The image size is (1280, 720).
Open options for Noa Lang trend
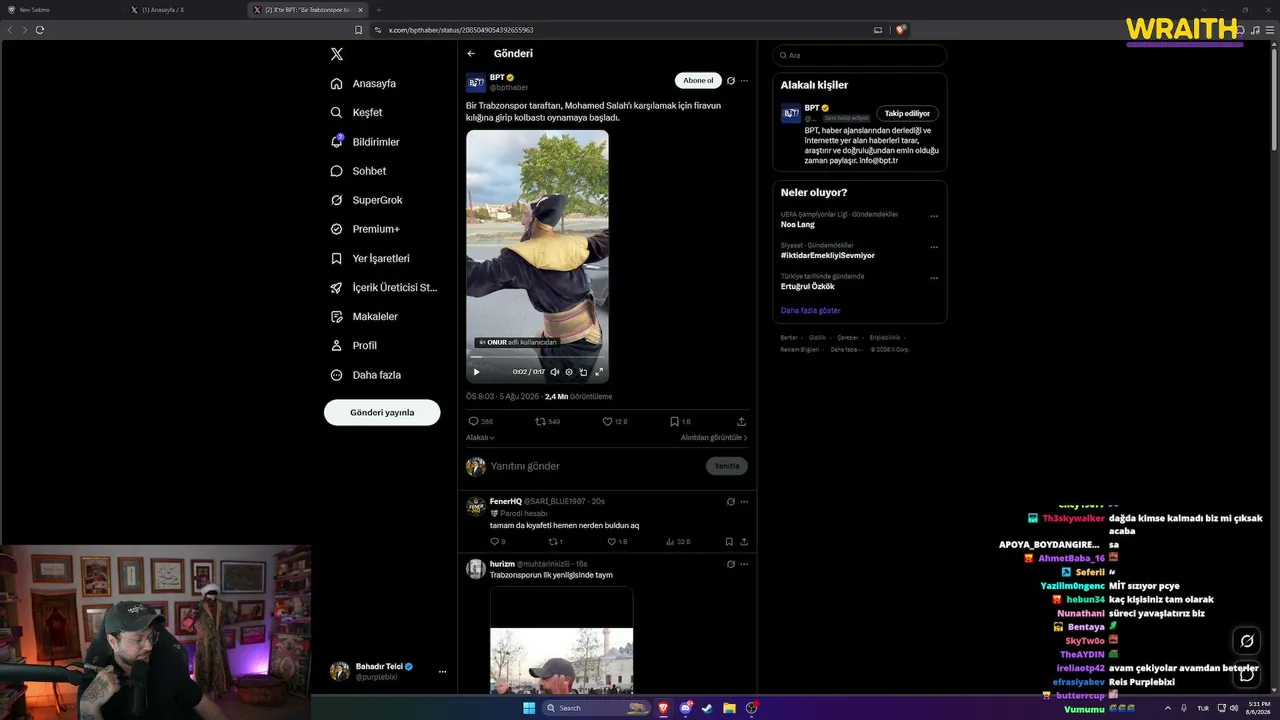coord(934,216)
